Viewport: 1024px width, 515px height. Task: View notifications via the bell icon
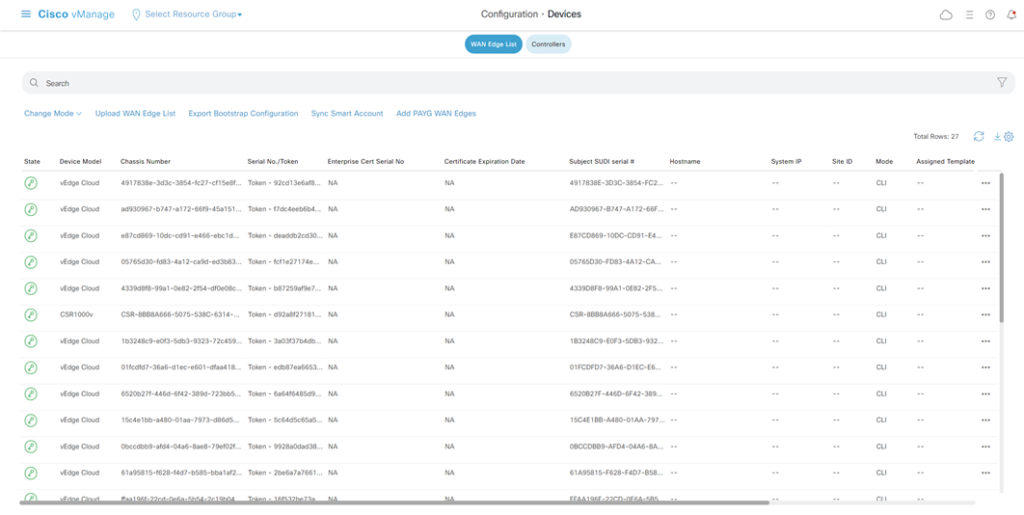1011,15
